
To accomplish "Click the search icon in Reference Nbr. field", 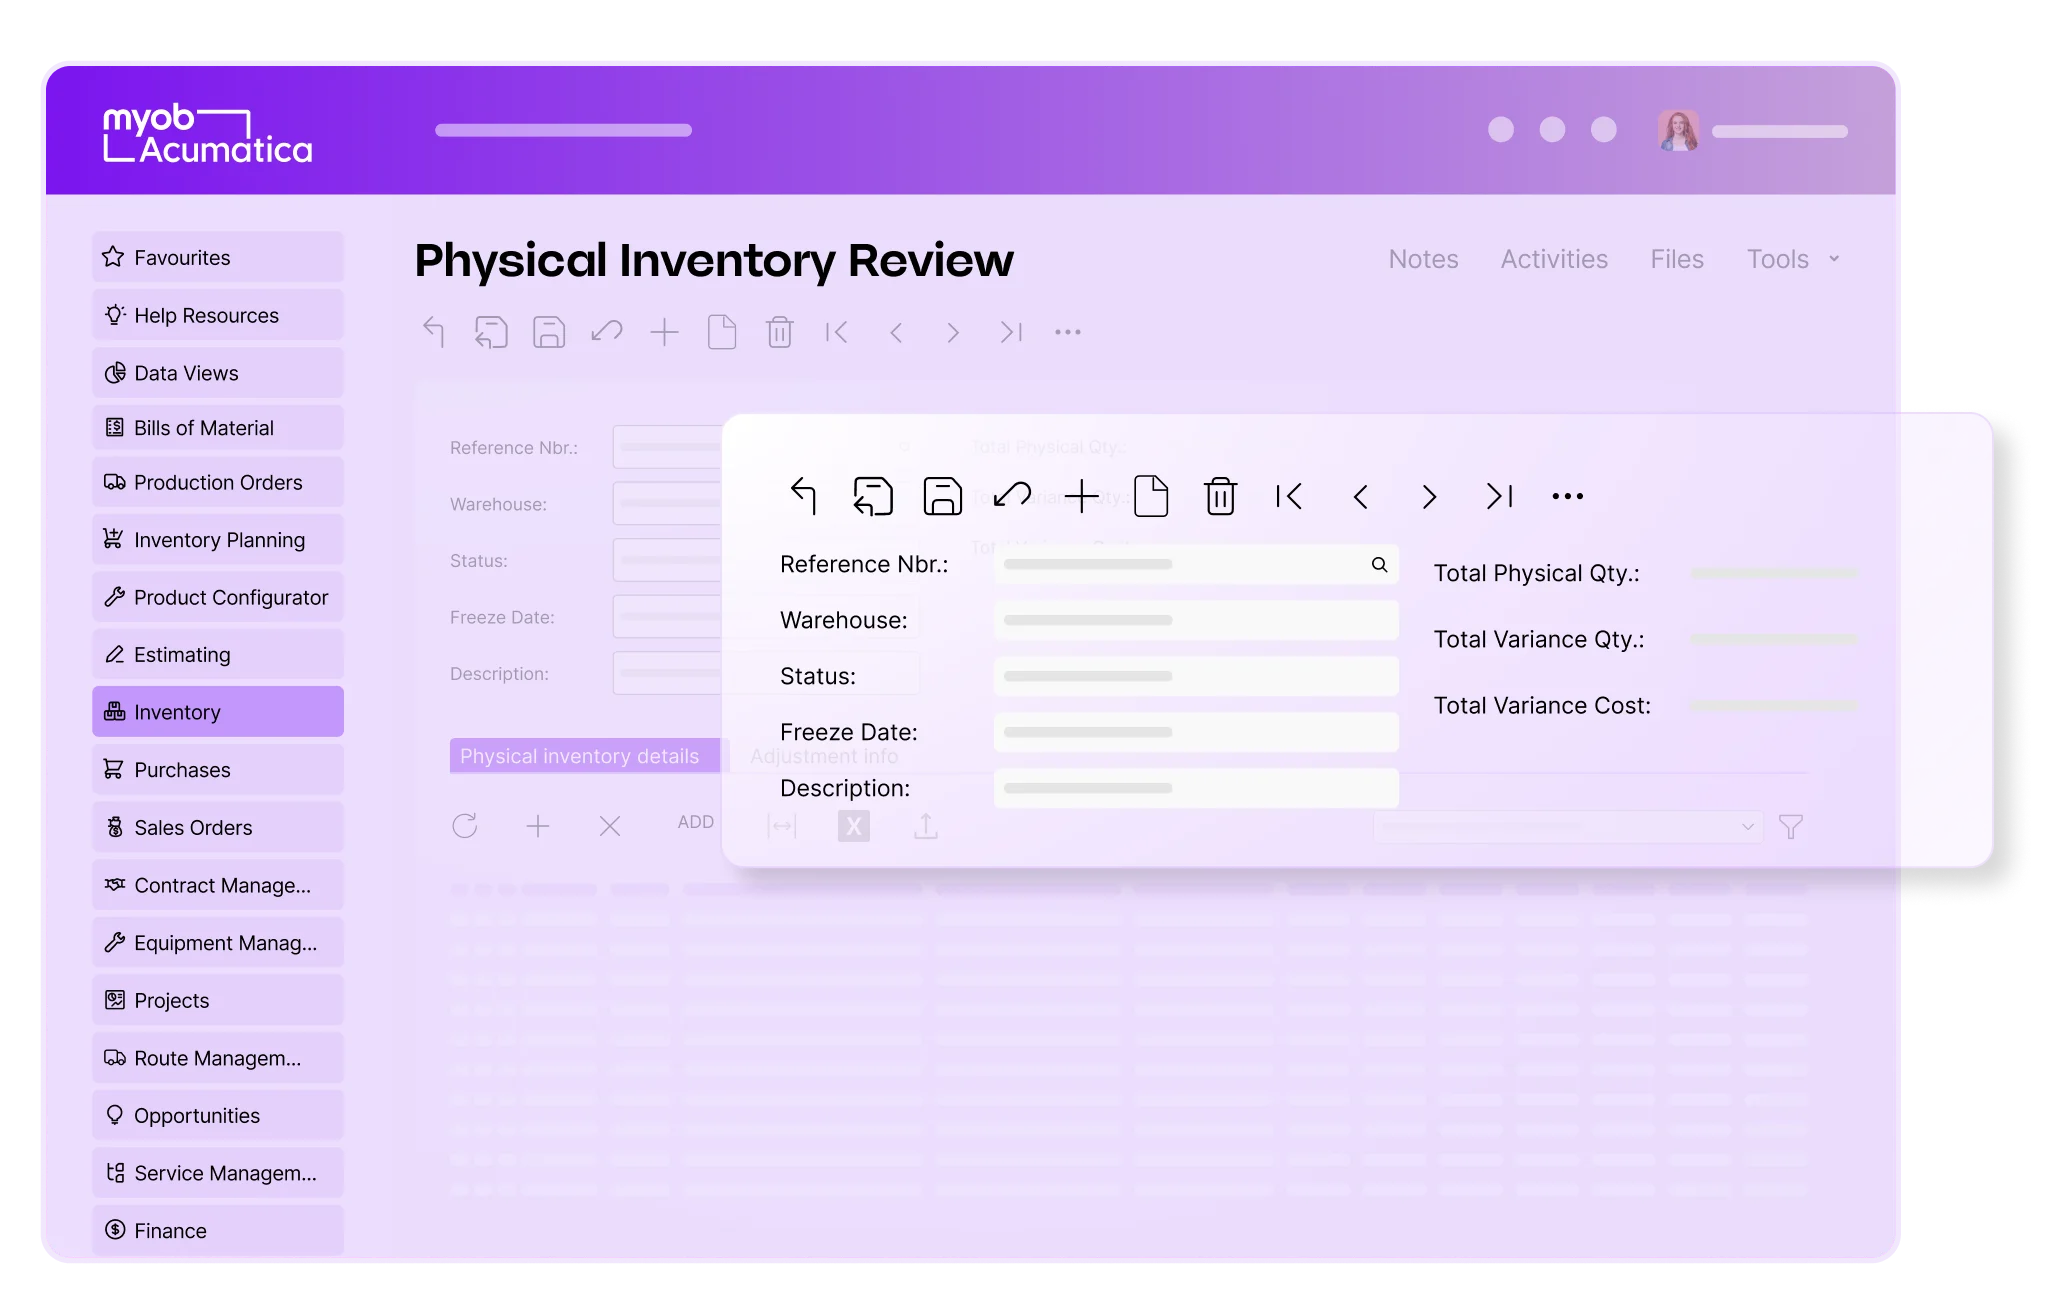I will (x=1379, y=564).
